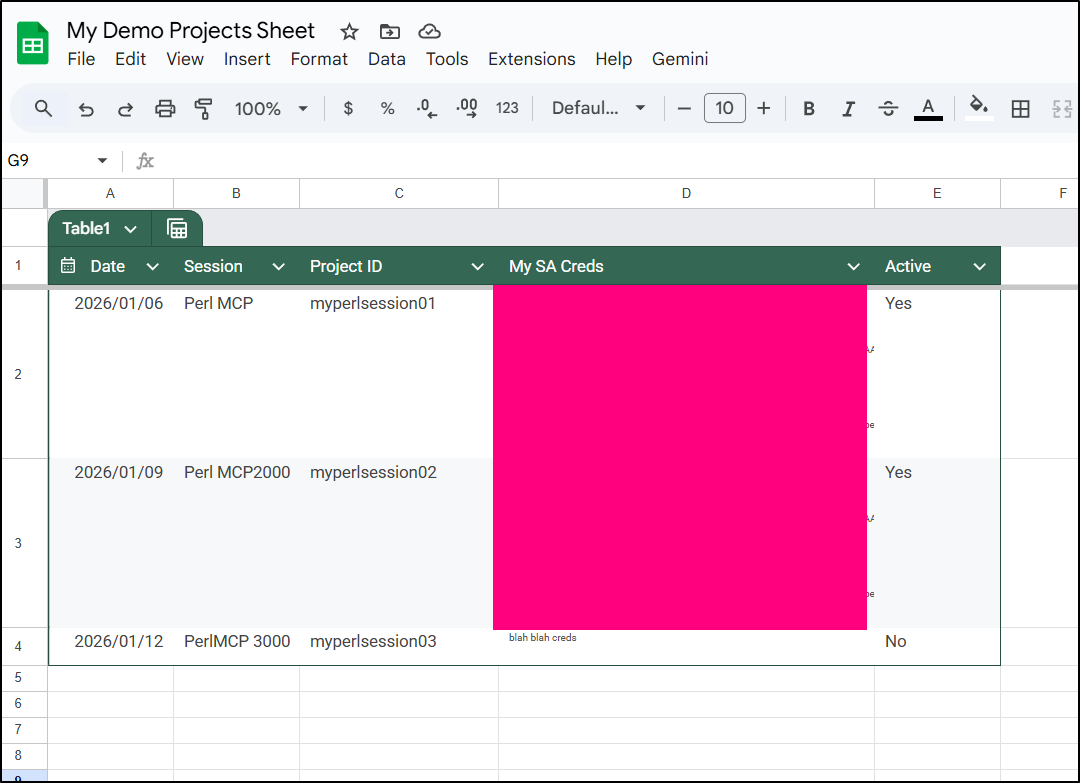Open the Active column filter dropdown
The height and width of the screenshot is (783, 1080).
coord(979,266)
